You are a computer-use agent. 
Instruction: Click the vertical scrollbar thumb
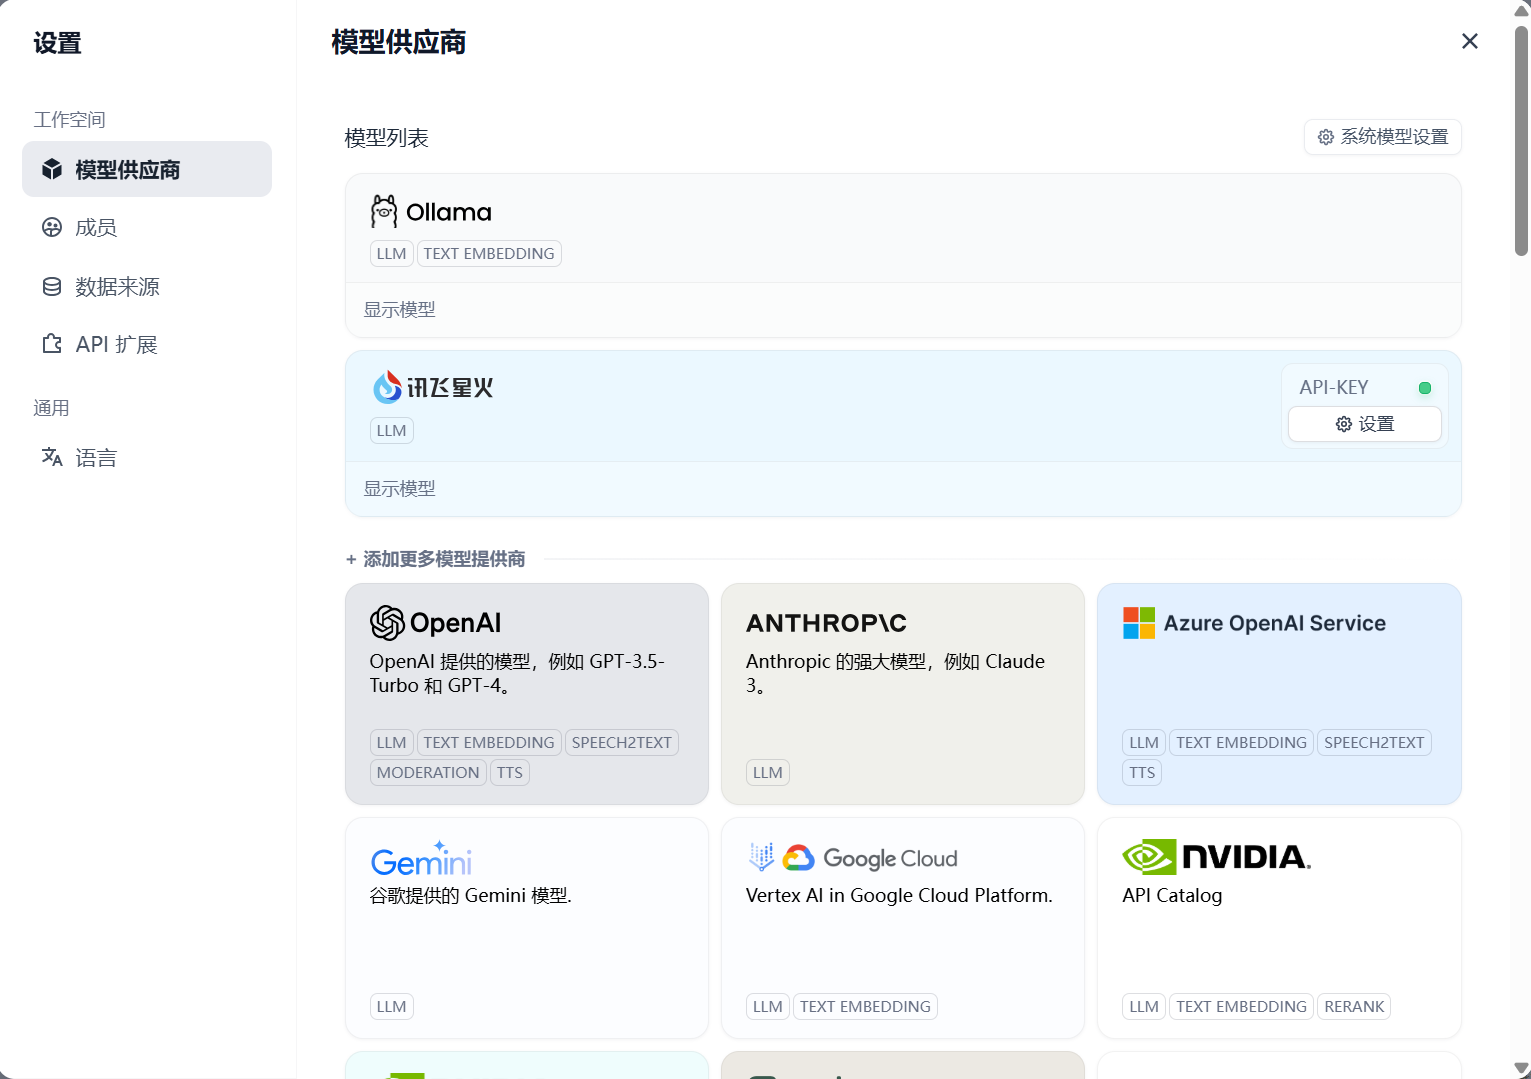click(x=1521, y=140)
